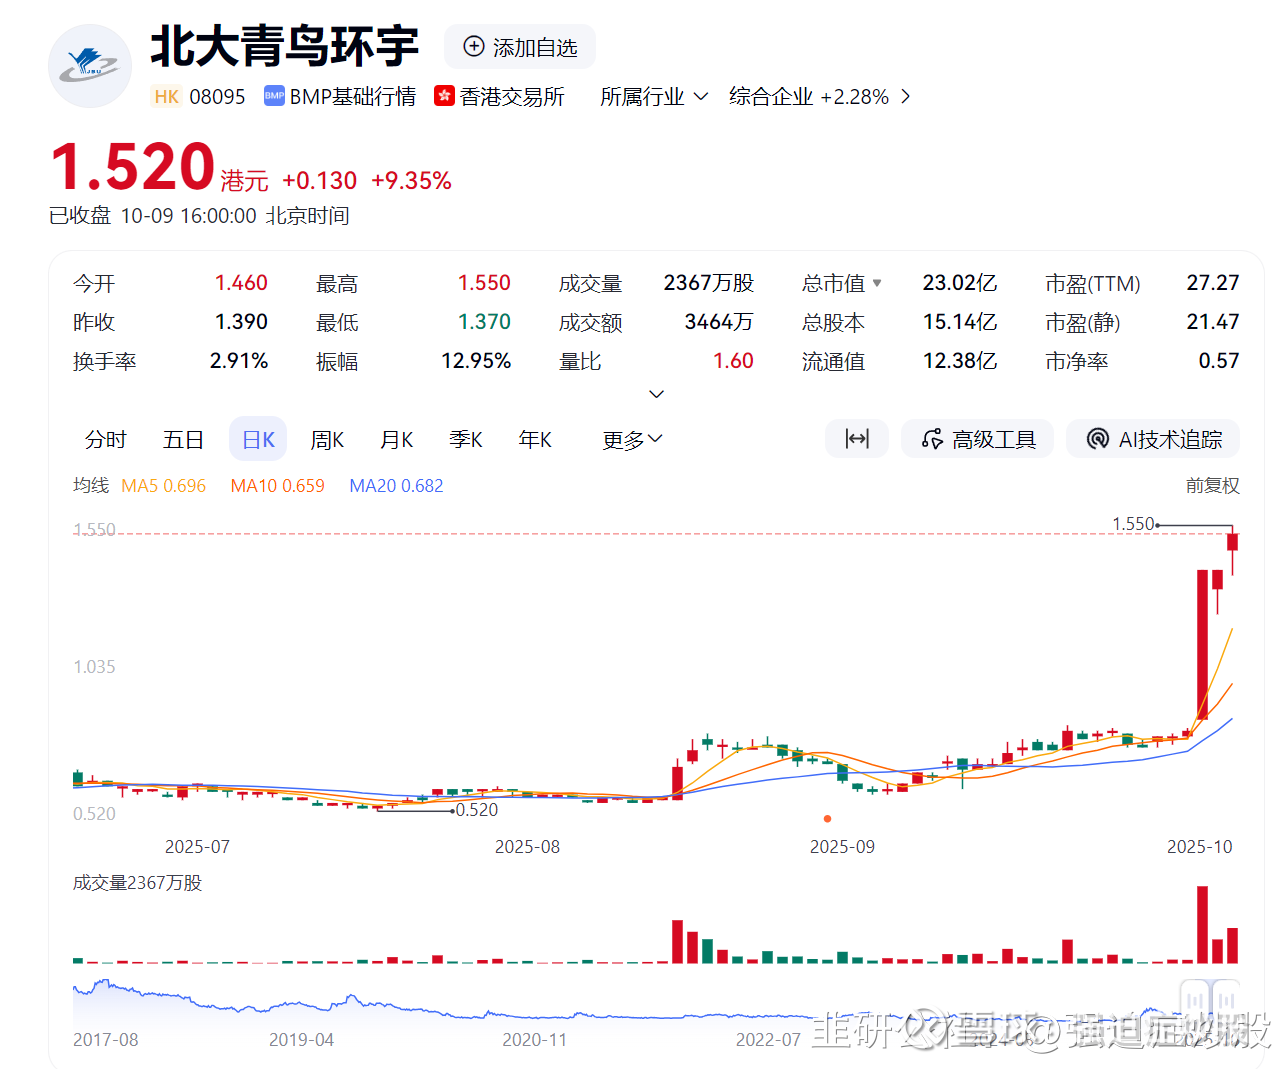Click 流通值 value 12.38亿
1287x1069 pixels.
(x=960, y=361)
